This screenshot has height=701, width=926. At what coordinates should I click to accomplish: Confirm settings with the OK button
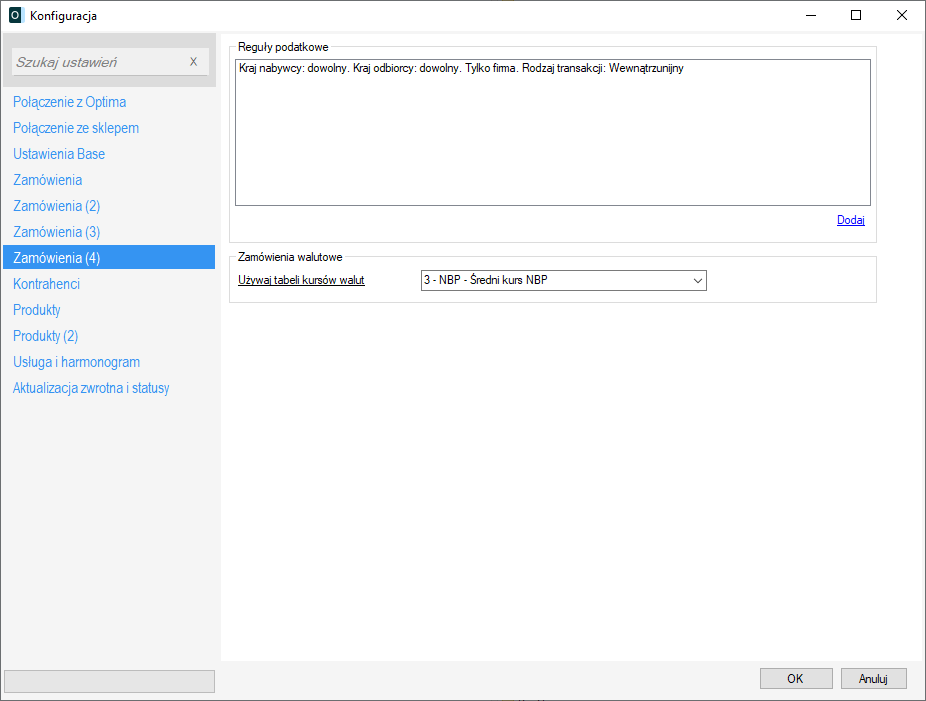pyautogui.click(x=795, y=679)
